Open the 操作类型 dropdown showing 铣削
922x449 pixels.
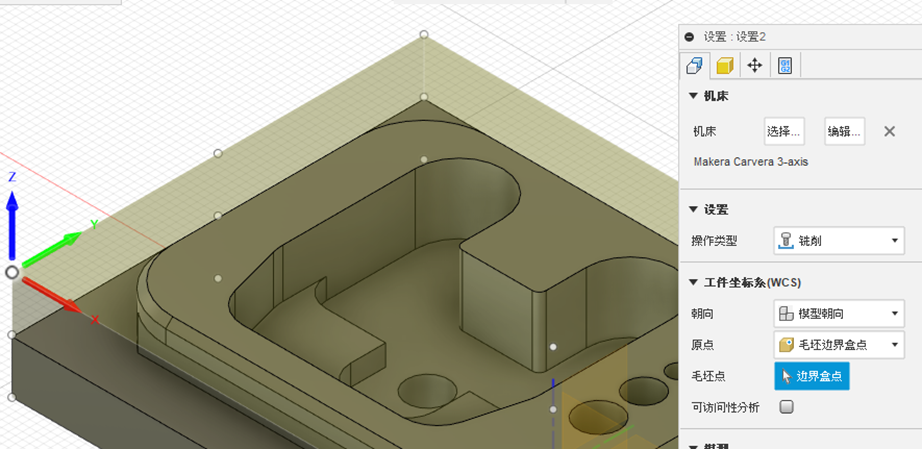click(x=839, y=241)
